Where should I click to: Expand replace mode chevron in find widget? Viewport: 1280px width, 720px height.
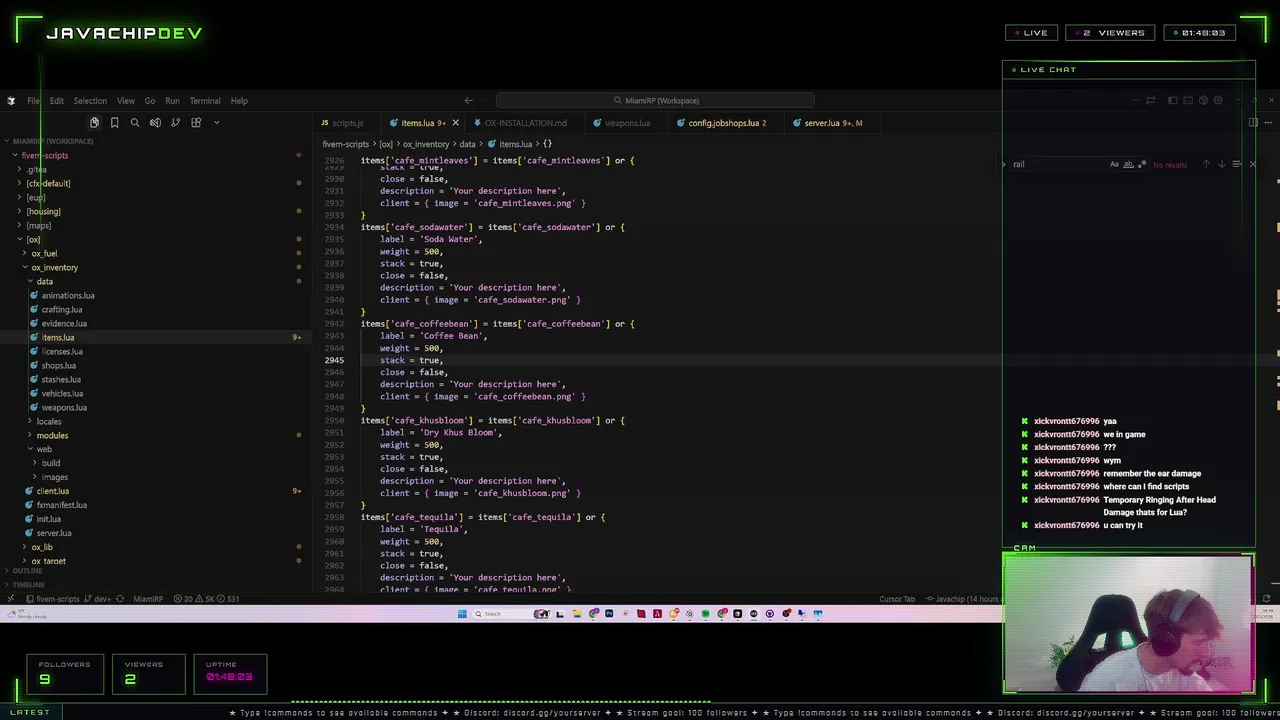1004,164
